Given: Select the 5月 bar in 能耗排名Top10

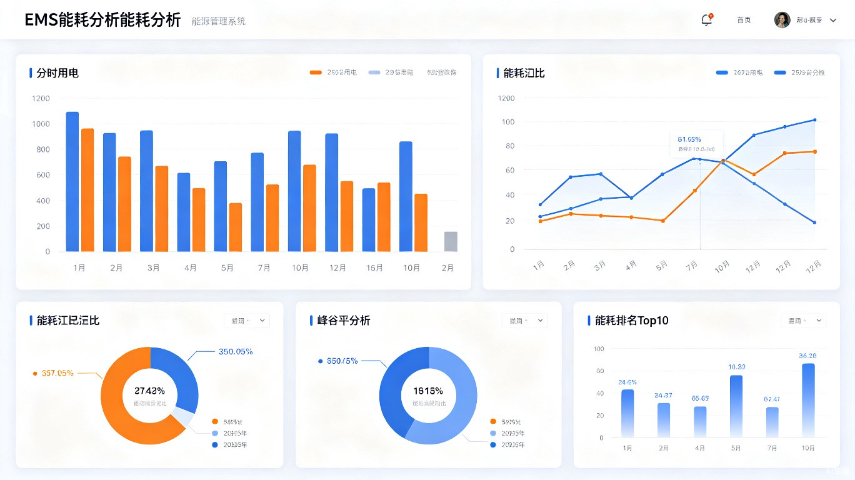Looking at the screenshot, I should click(736, 406).
